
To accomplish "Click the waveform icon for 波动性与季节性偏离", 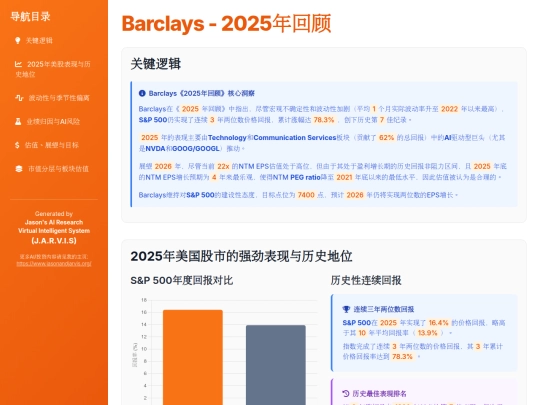I will 19,98.
